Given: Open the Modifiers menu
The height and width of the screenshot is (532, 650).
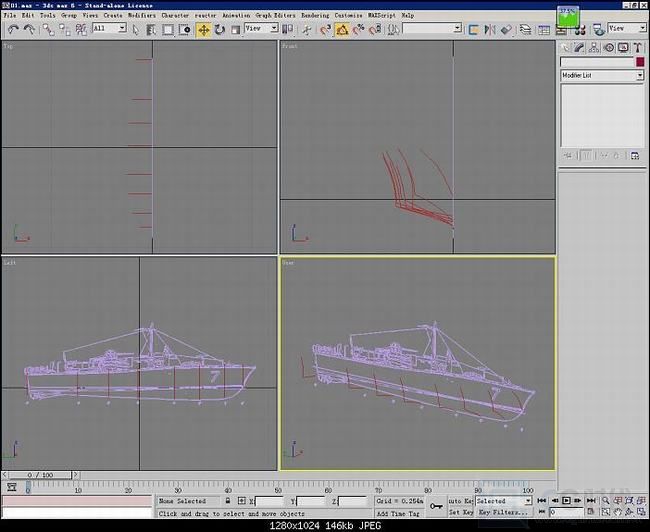Looking at the screenshot, I should (142, 15).
